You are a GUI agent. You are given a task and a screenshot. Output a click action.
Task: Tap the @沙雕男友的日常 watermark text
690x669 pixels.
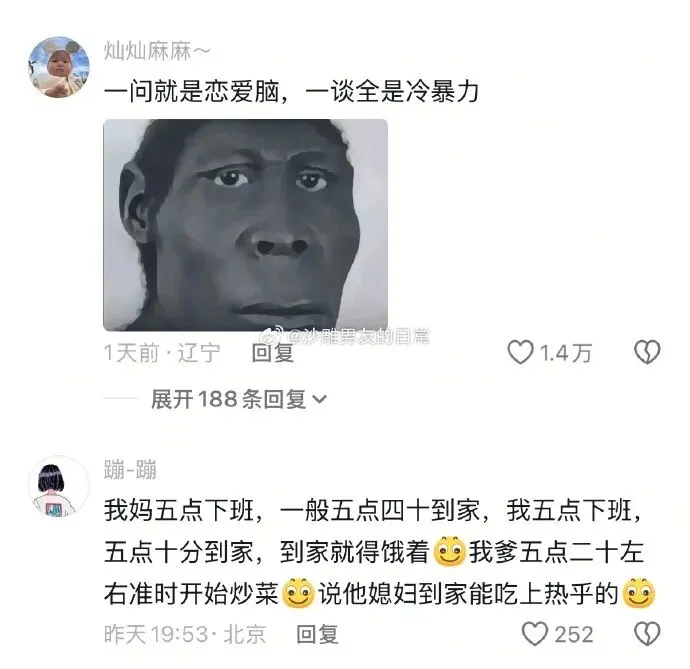click(358, 336)
